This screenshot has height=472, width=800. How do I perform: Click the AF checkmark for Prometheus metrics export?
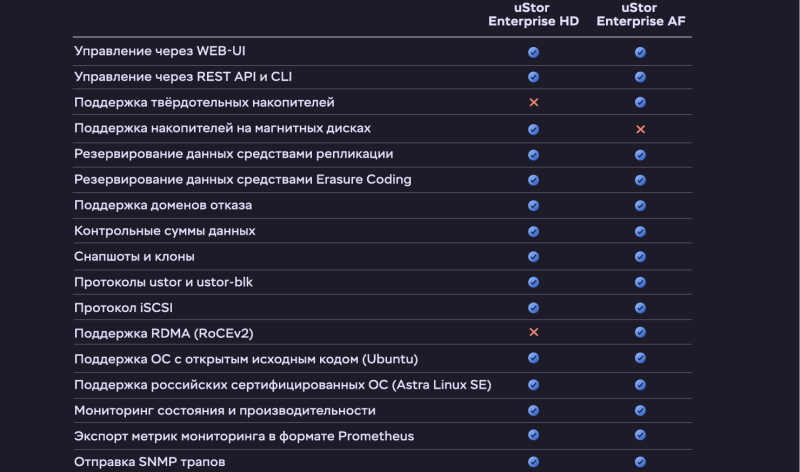640,435
